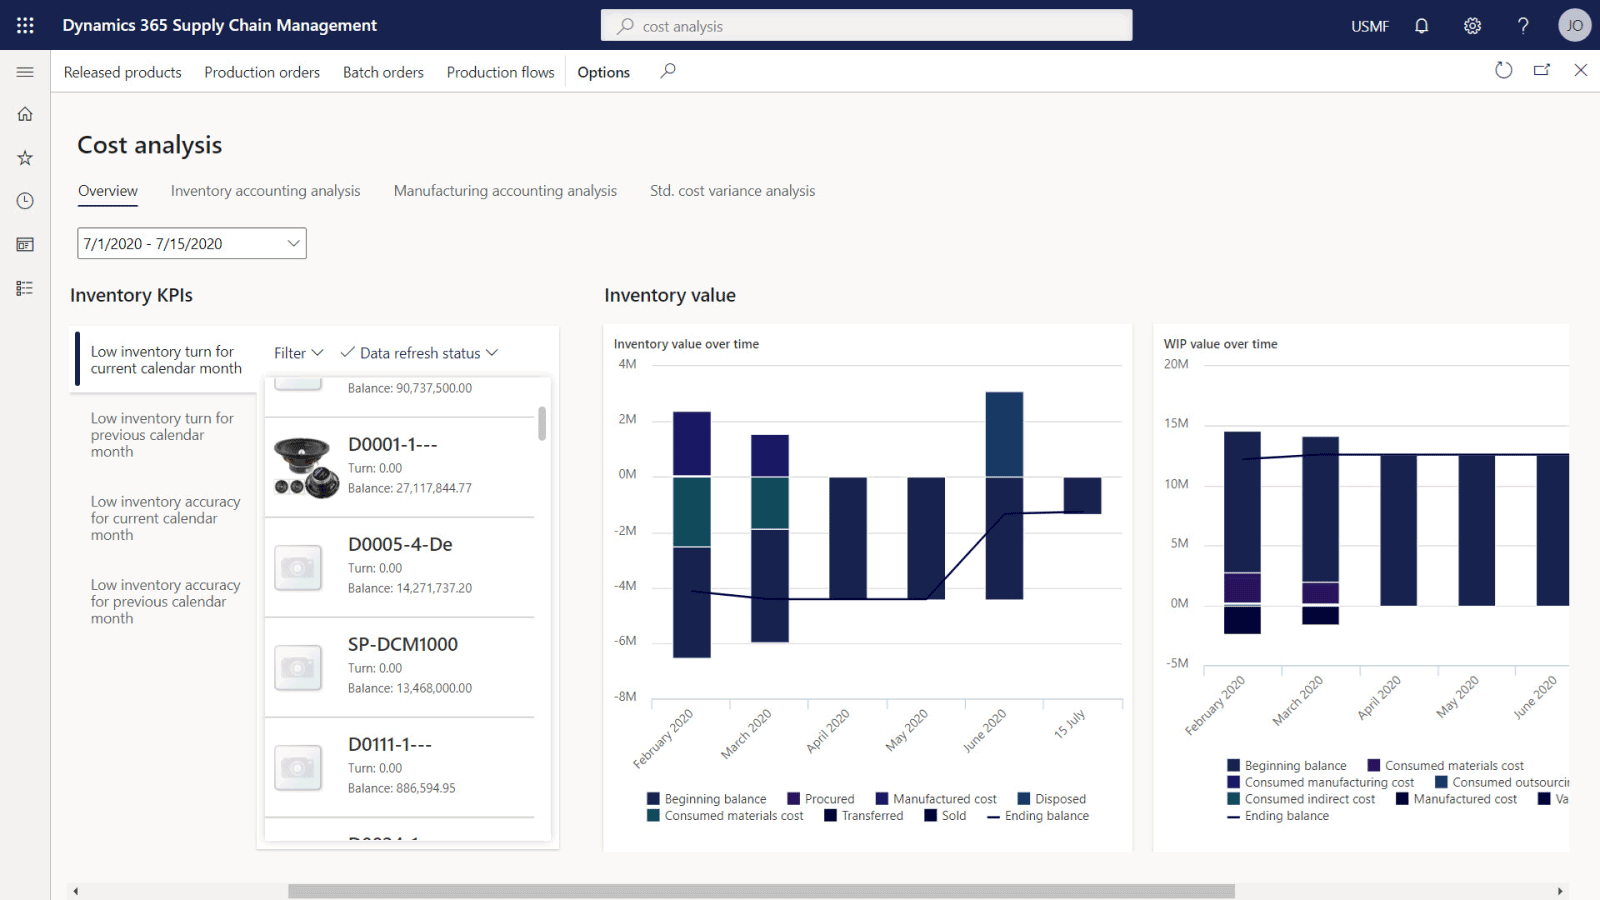The image size is (1600, 900).
Task: Click the help question mark icon
Action: click(1523, 26)
